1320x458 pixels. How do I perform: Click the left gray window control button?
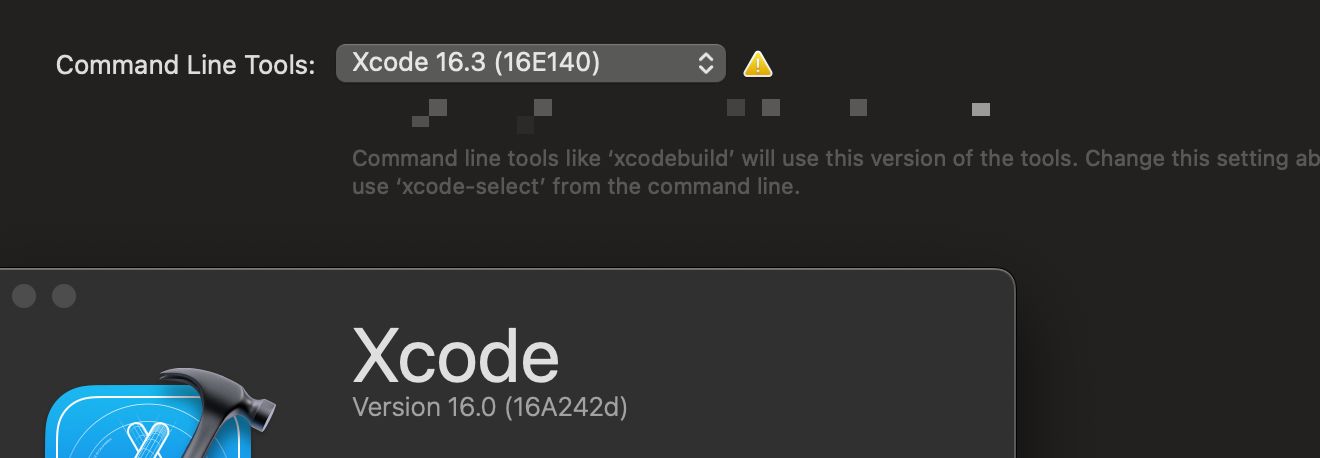pyautogui.click(x=24, y=296)
